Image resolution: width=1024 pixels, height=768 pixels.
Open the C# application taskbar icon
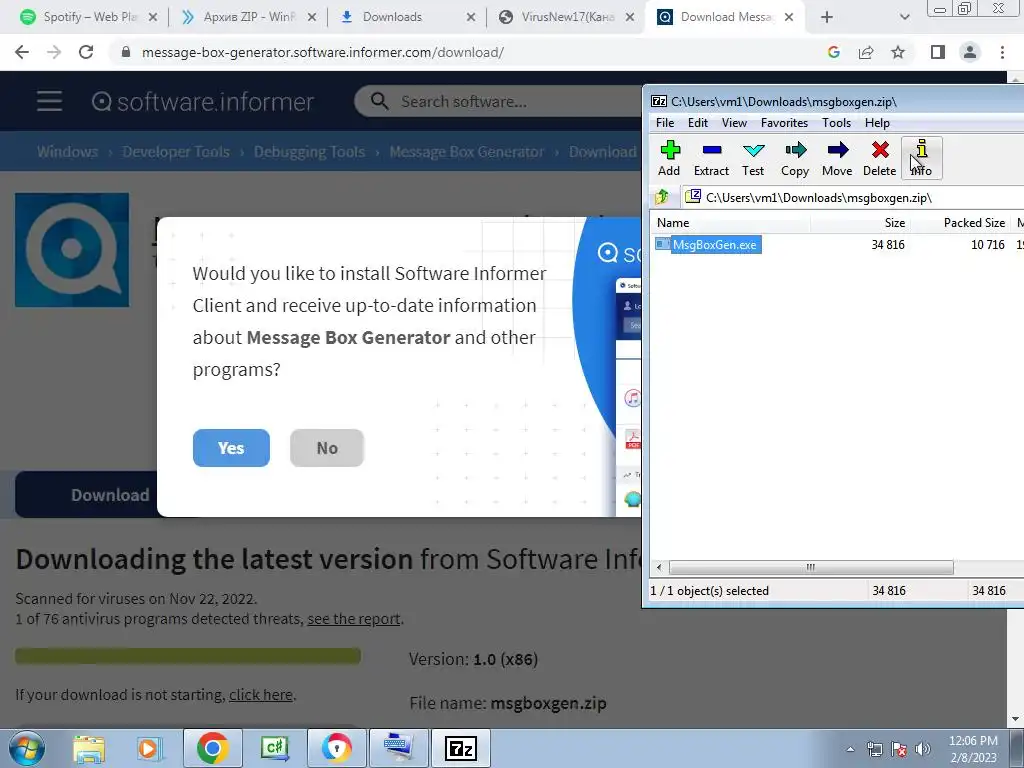point(275,748)
